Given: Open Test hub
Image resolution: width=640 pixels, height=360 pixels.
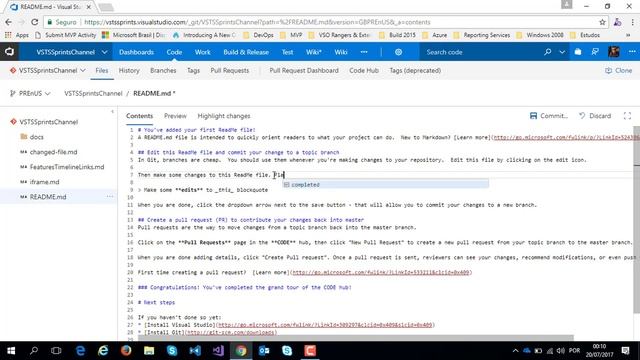Looking at the screenshot, I should 287,52.
